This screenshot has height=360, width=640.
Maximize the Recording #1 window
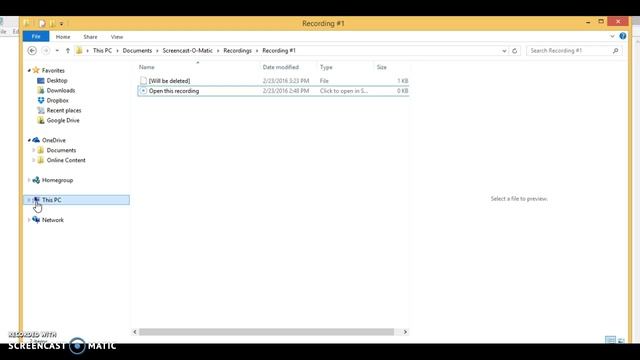tap(601, 22)
